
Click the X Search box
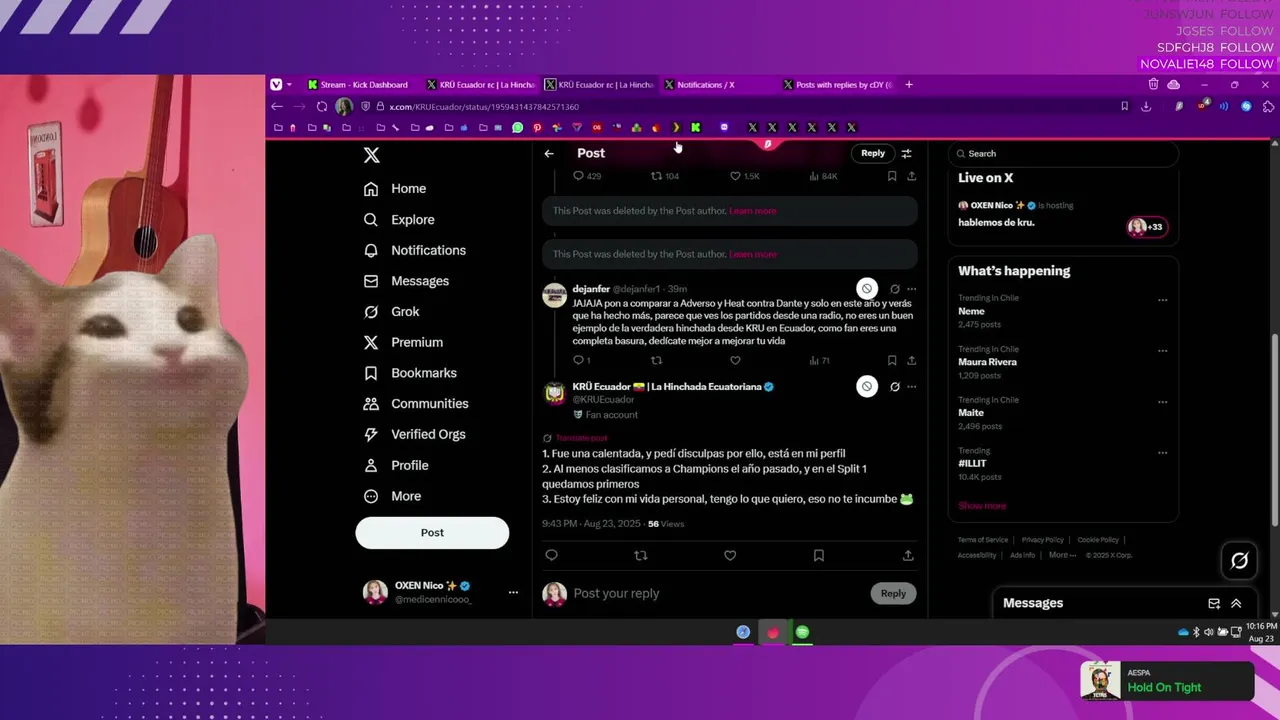[x=1063, y=154]
